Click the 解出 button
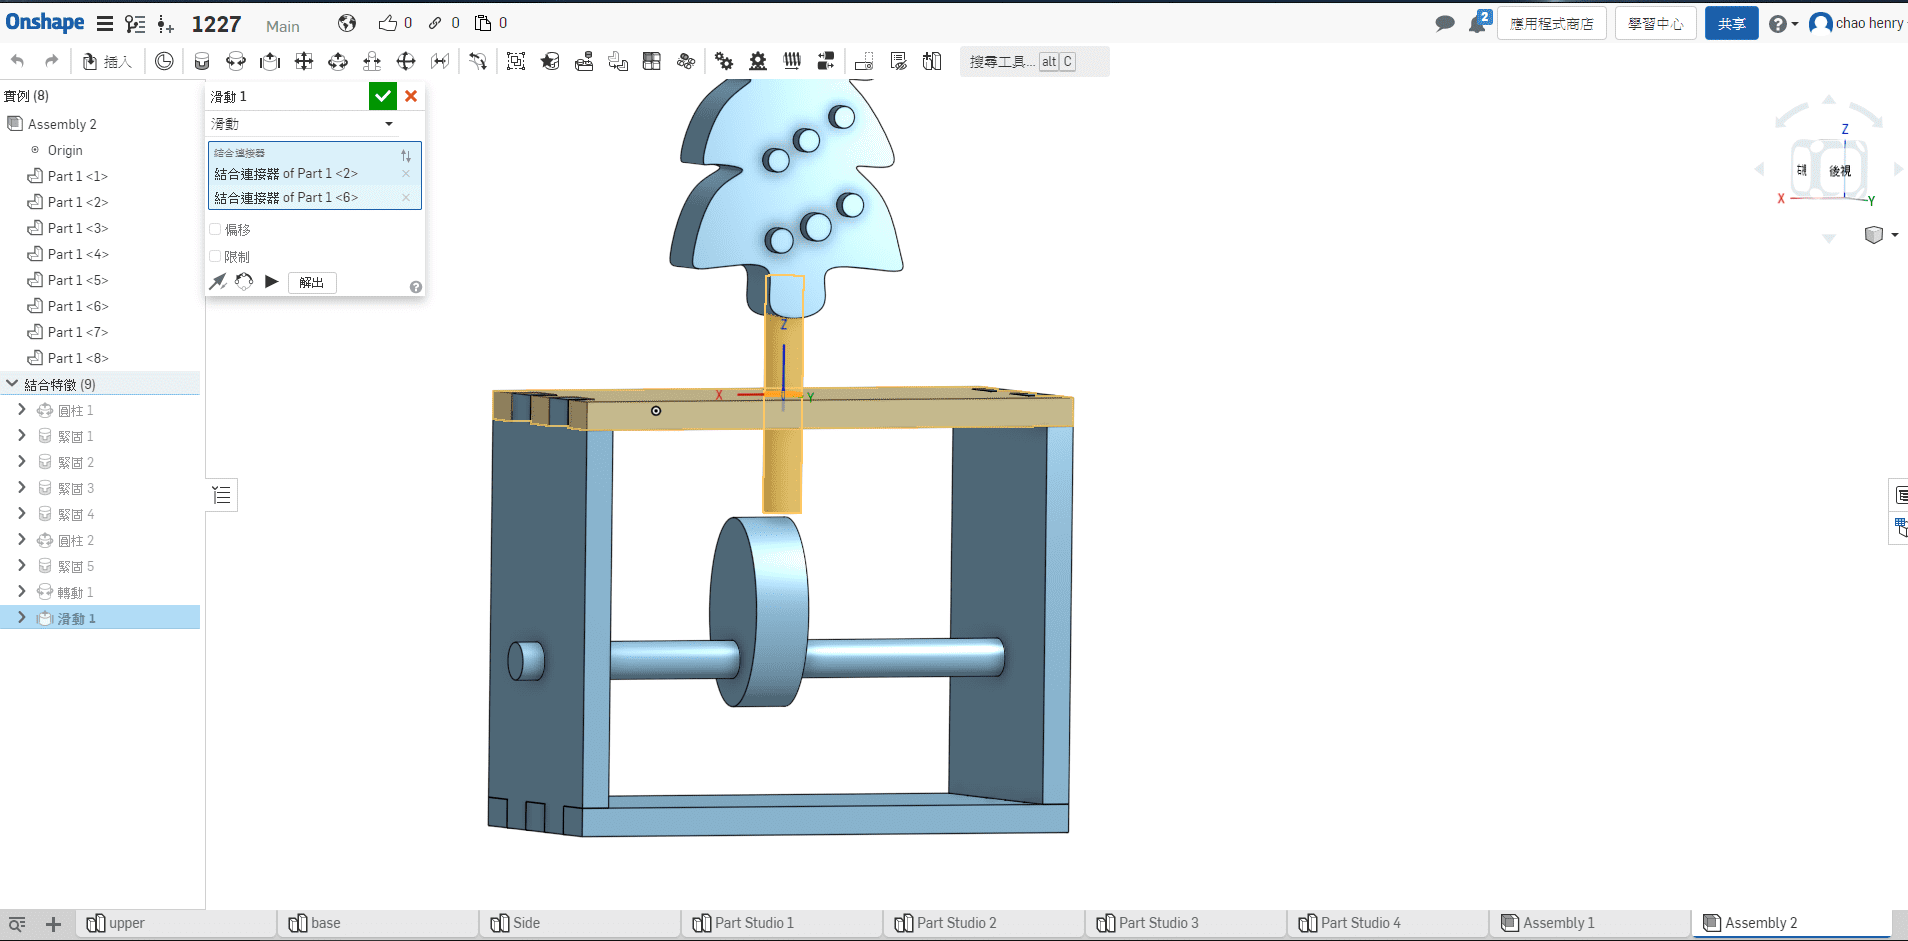 coord(312,283)
